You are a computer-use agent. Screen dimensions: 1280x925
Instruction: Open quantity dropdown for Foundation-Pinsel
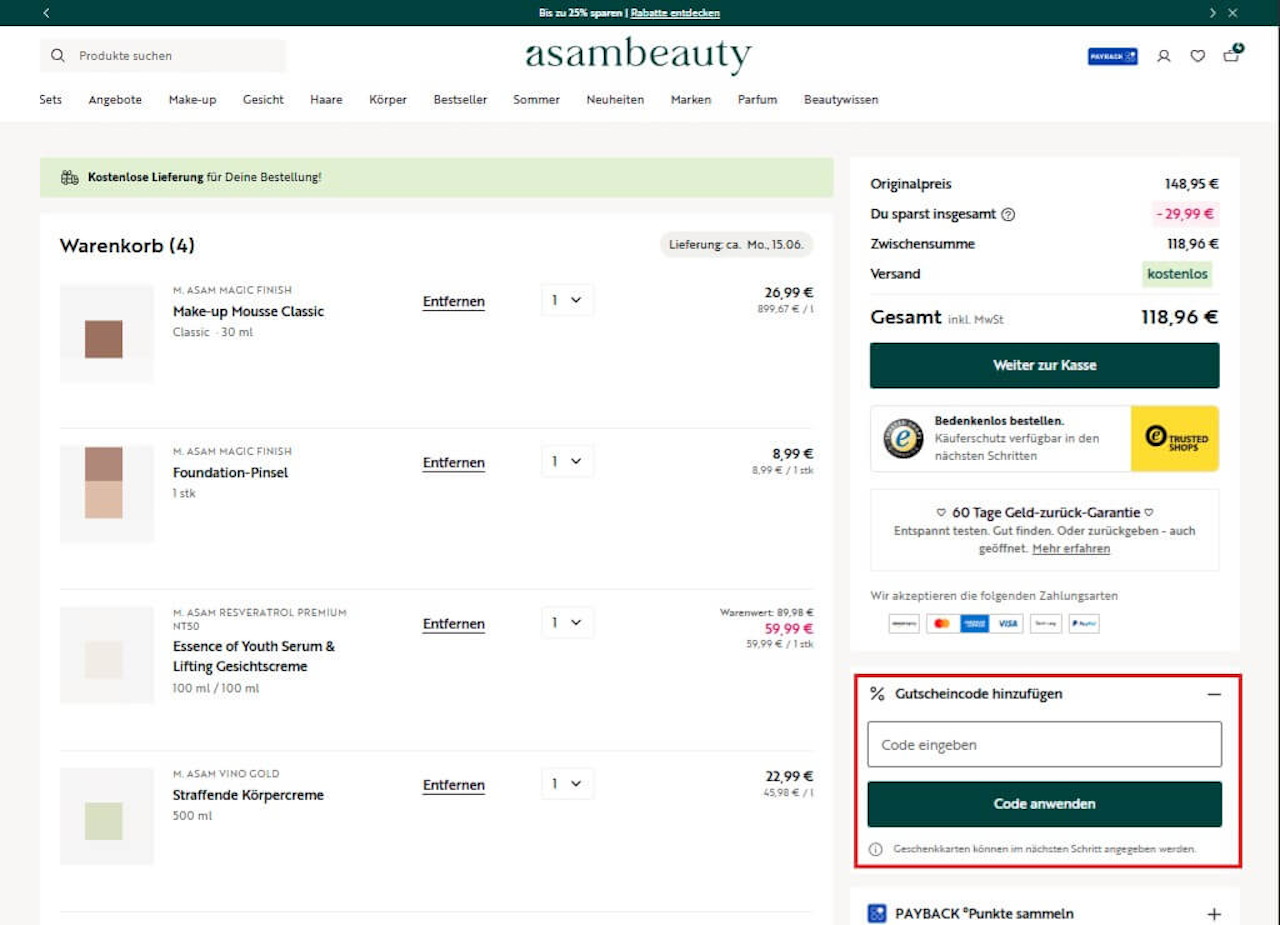567,461
